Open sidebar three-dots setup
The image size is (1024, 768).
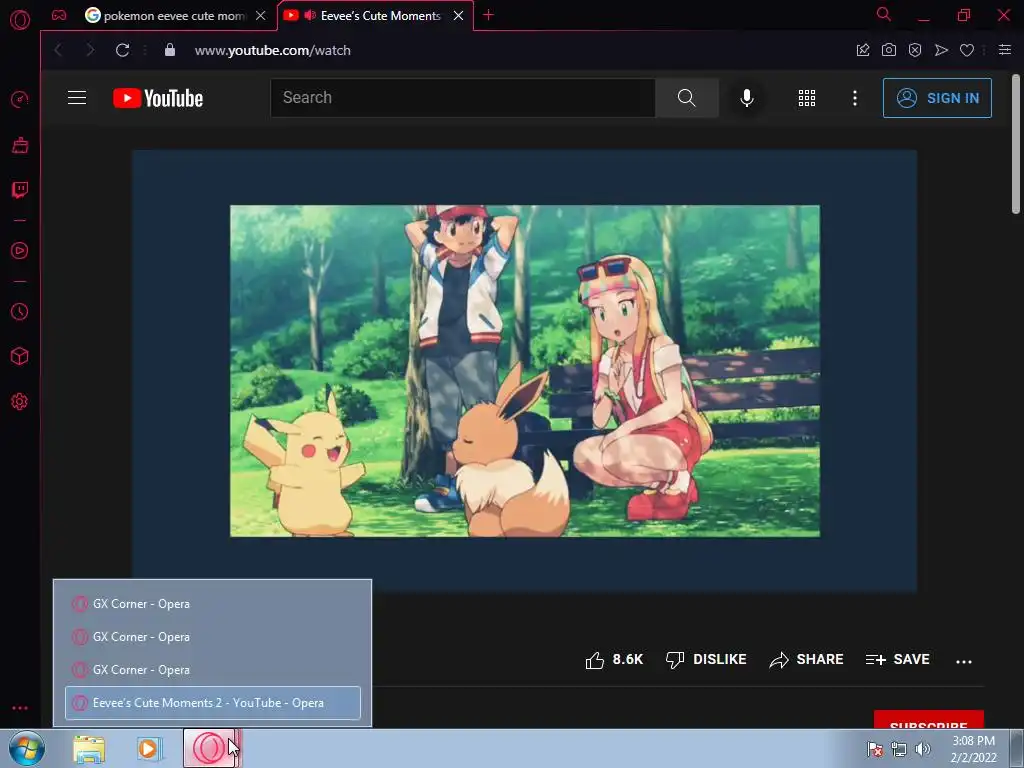tap(20, 708)
